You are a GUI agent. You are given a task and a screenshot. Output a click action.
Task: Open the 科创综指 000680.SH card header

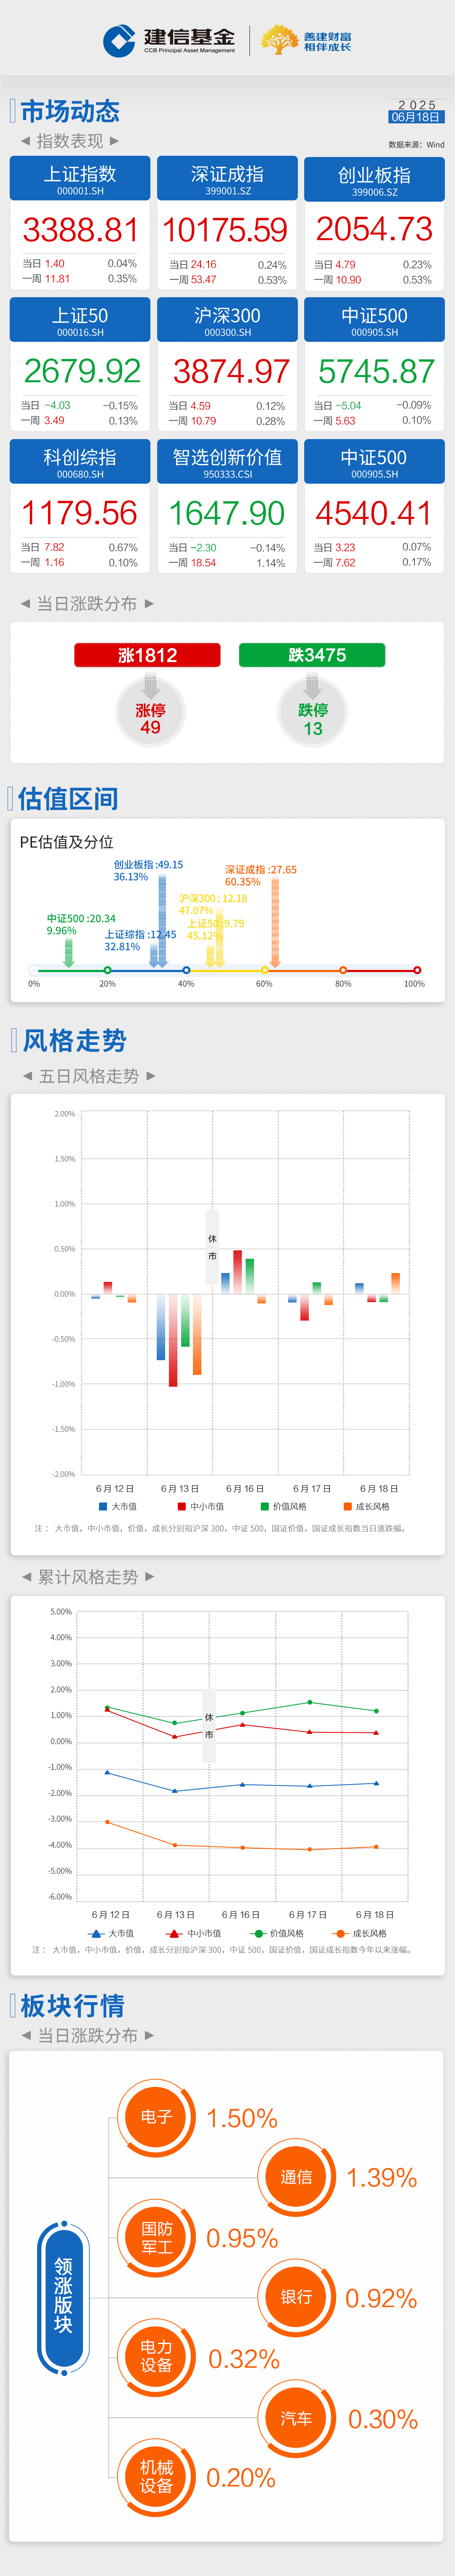(x=80, y=462)
